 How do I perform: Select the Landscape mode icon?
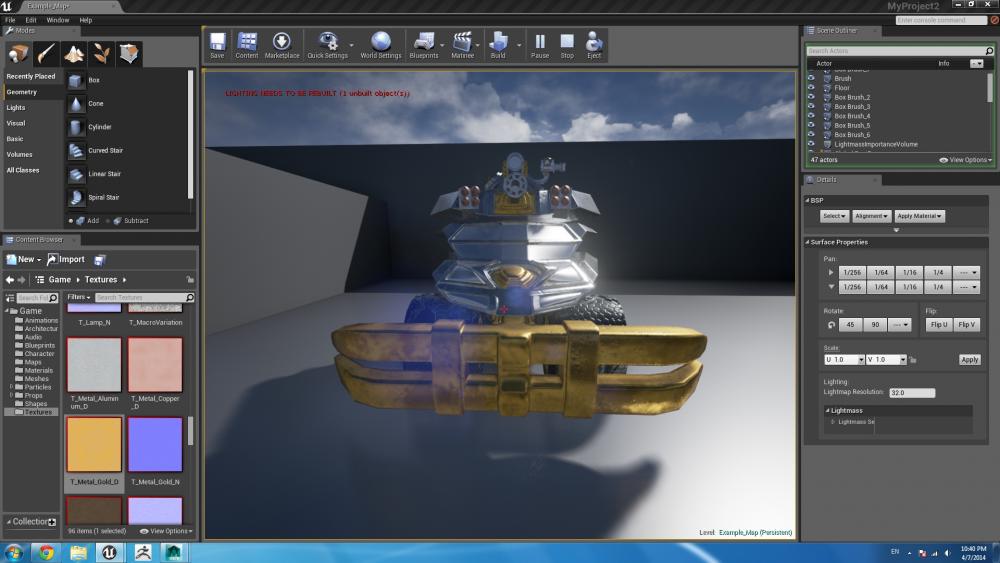tap(74, 54)
